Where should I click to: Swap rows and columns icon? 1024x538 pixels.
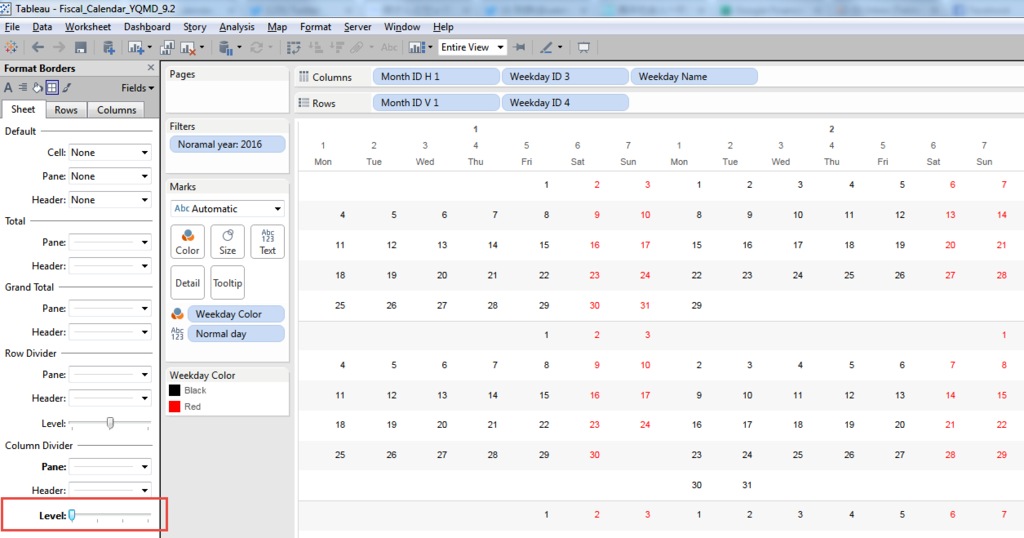coord(294,47)
